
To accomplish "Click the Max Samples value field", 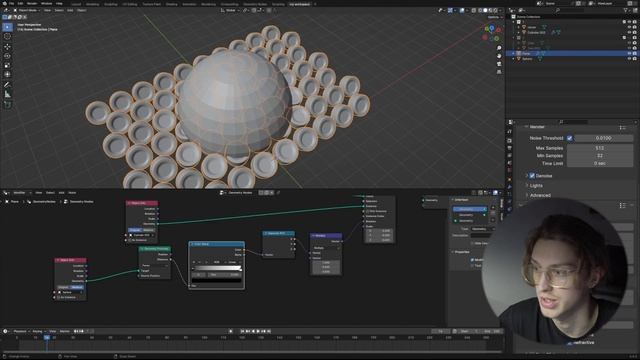I will tap(600, 148).
